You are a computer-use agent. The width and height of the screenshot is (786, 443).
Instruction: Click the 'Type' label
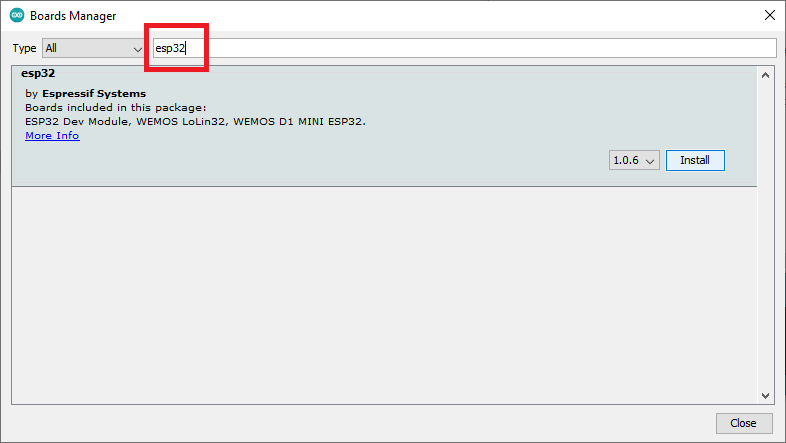(x=25, y=48)
